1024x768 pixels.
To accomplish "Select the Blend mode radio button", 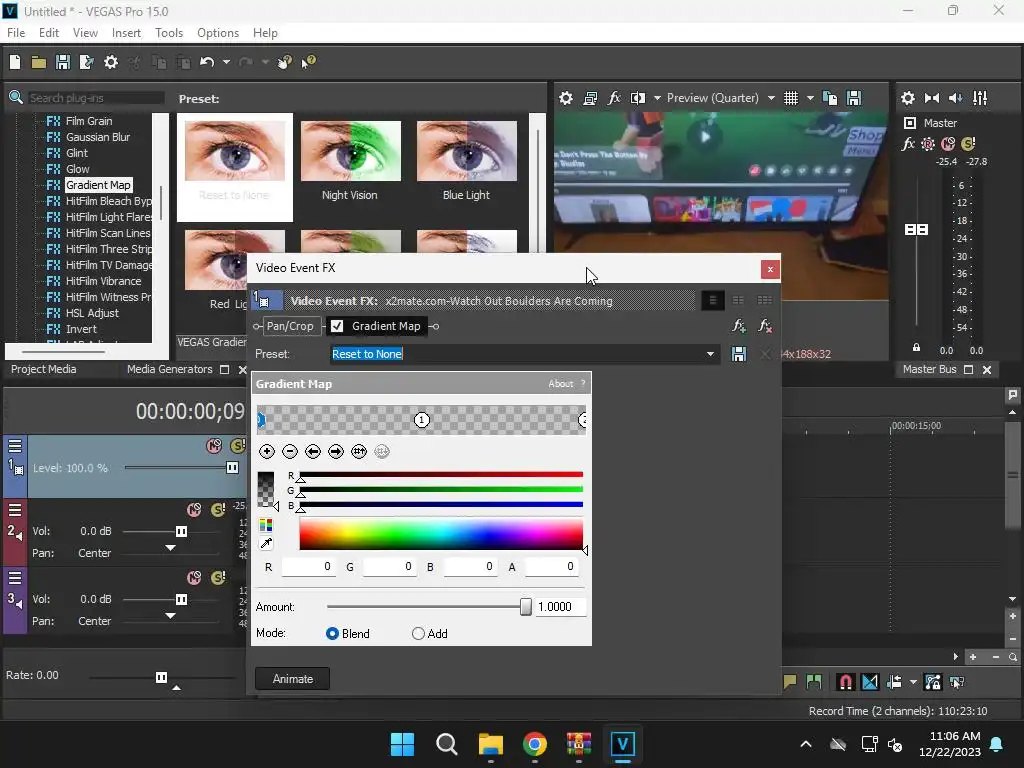I will [332, 633].
